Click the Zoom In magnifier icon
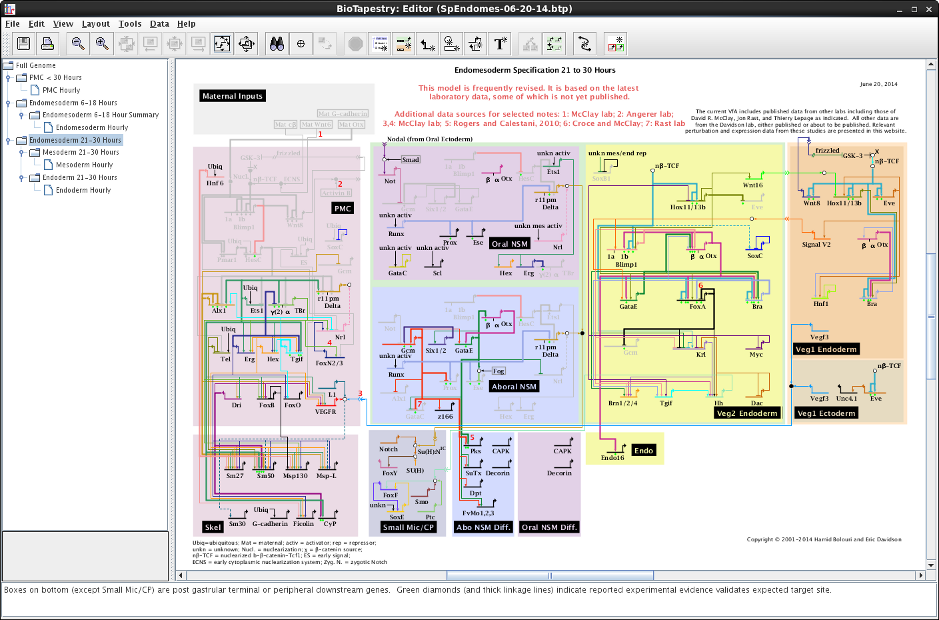Image resolution: width=939 pixels, height=620 pixels. [102, 43]
